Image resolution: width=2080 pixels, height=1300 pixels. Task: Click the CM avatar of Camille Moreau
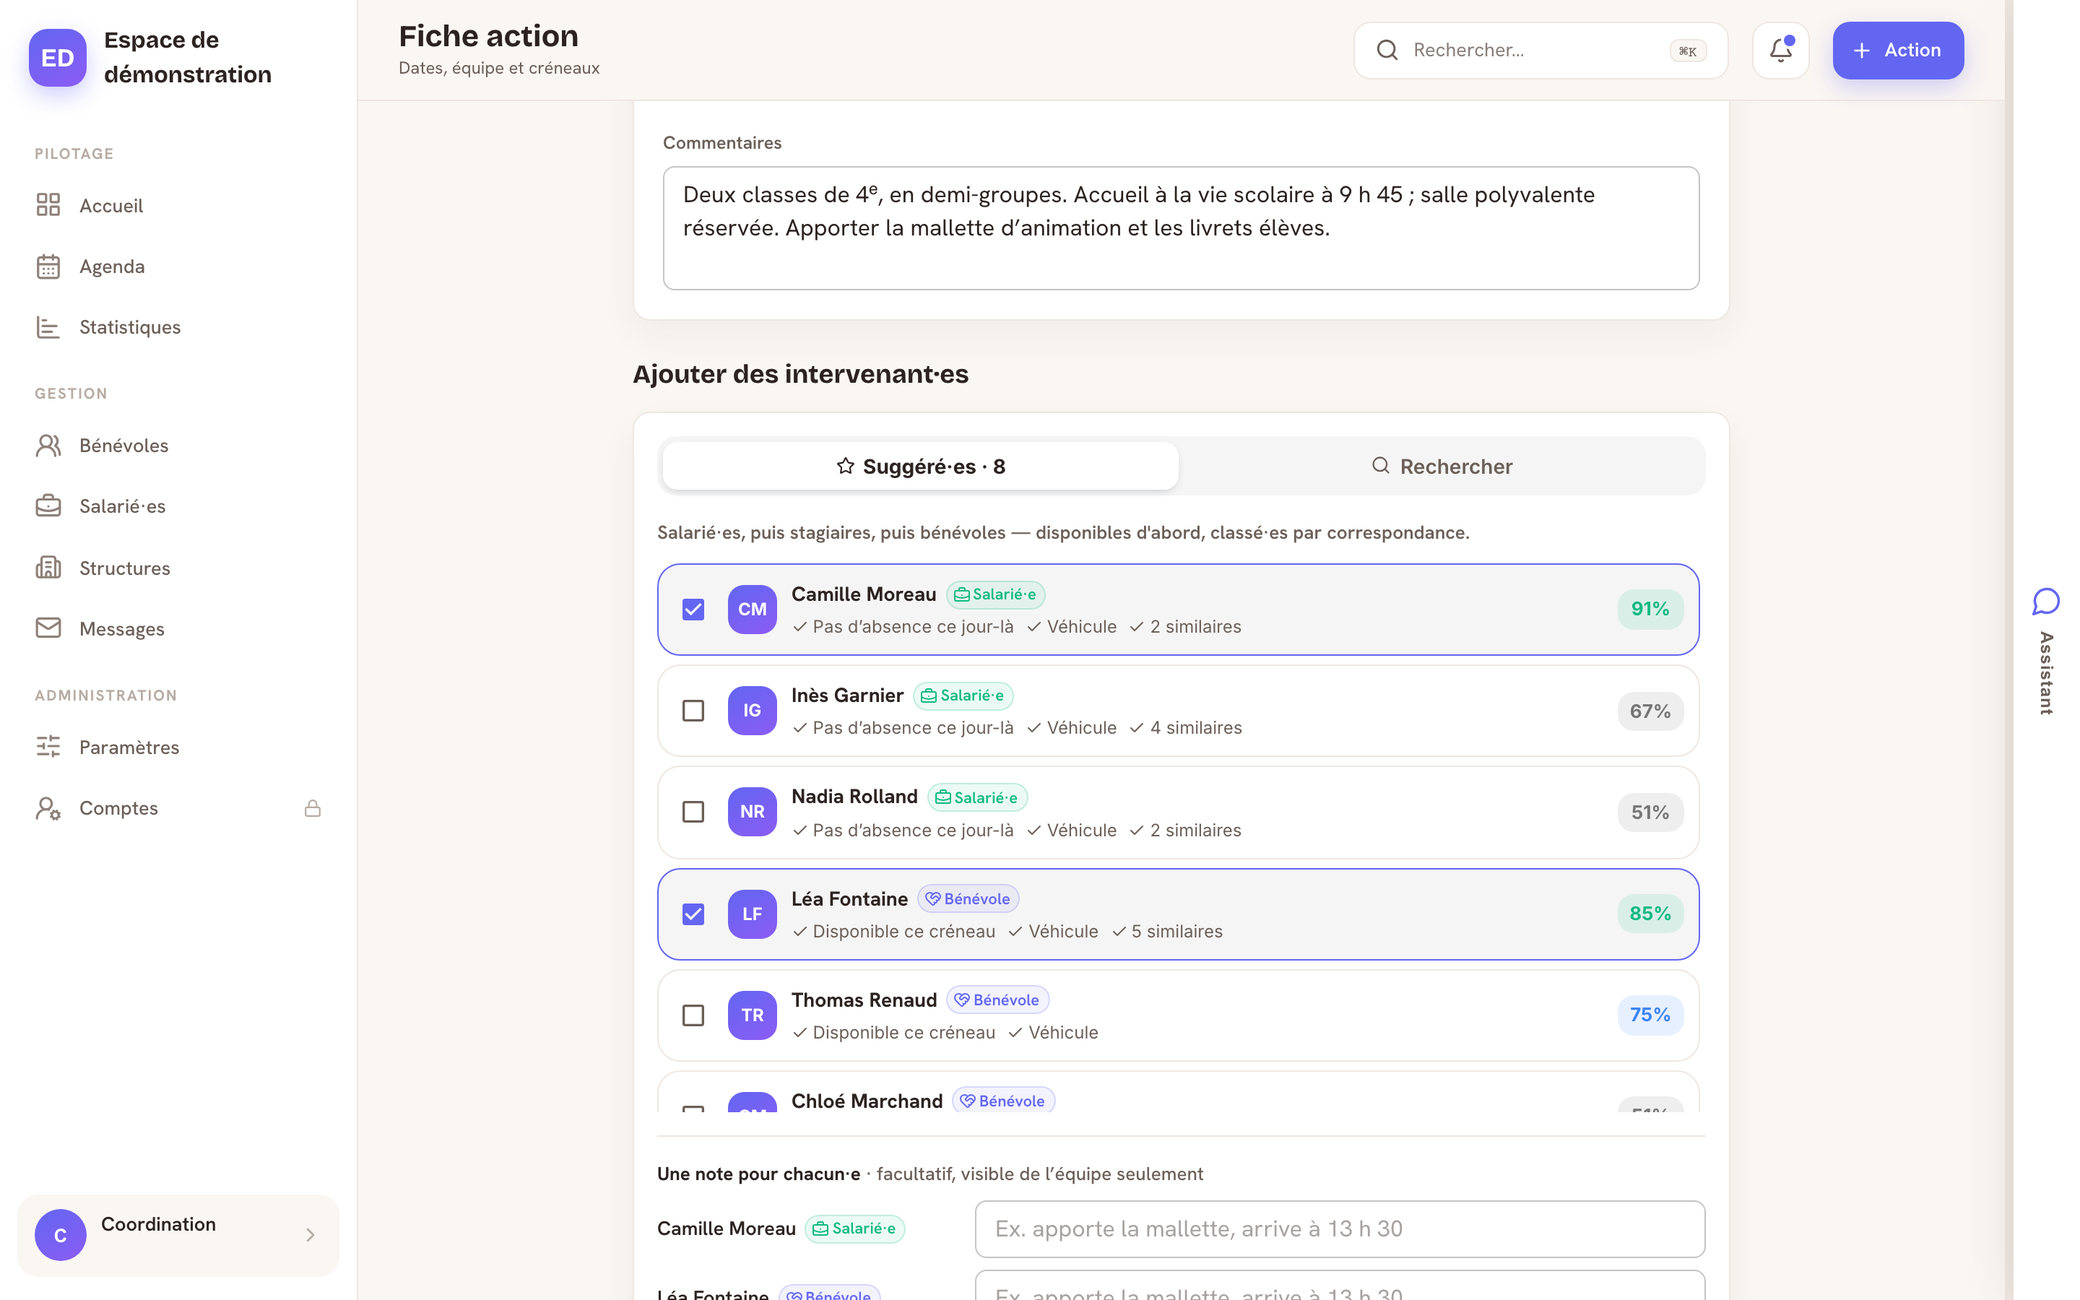pyautogui.click(x=752, y=609)
